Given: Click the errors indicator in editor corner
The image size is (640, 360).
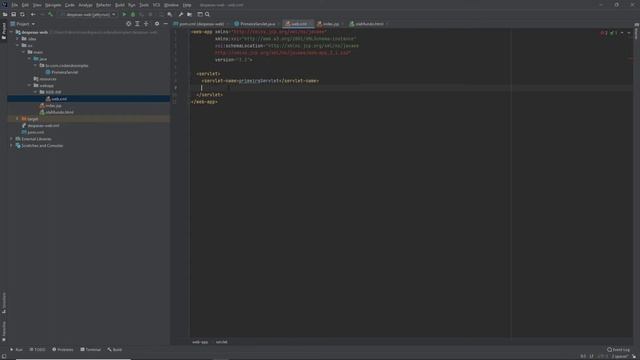Looking at the screenshot, I should click(604, 33).
